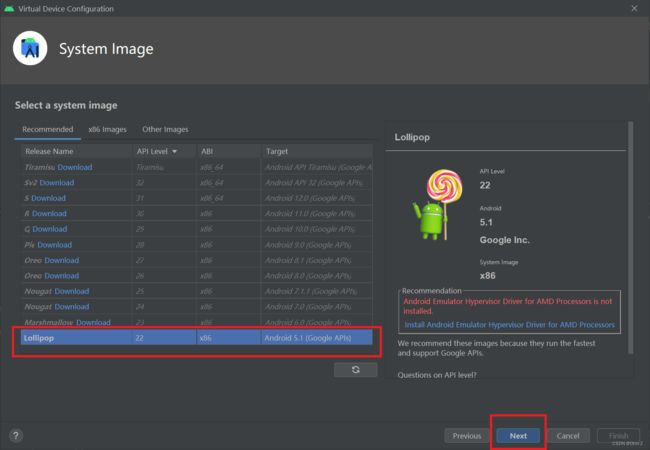Download the R system image
Viewport: 650px width, 450px height.
tap(49, 214)
